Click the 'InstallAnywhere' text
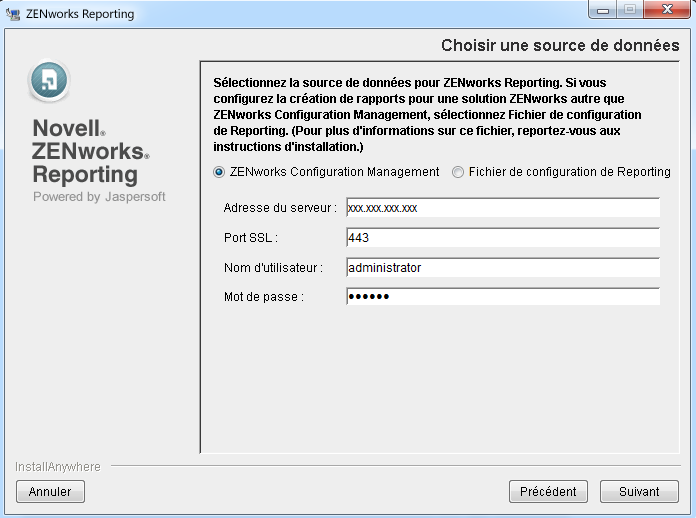Viewport: 696px width, 518px height. [58, 467]
